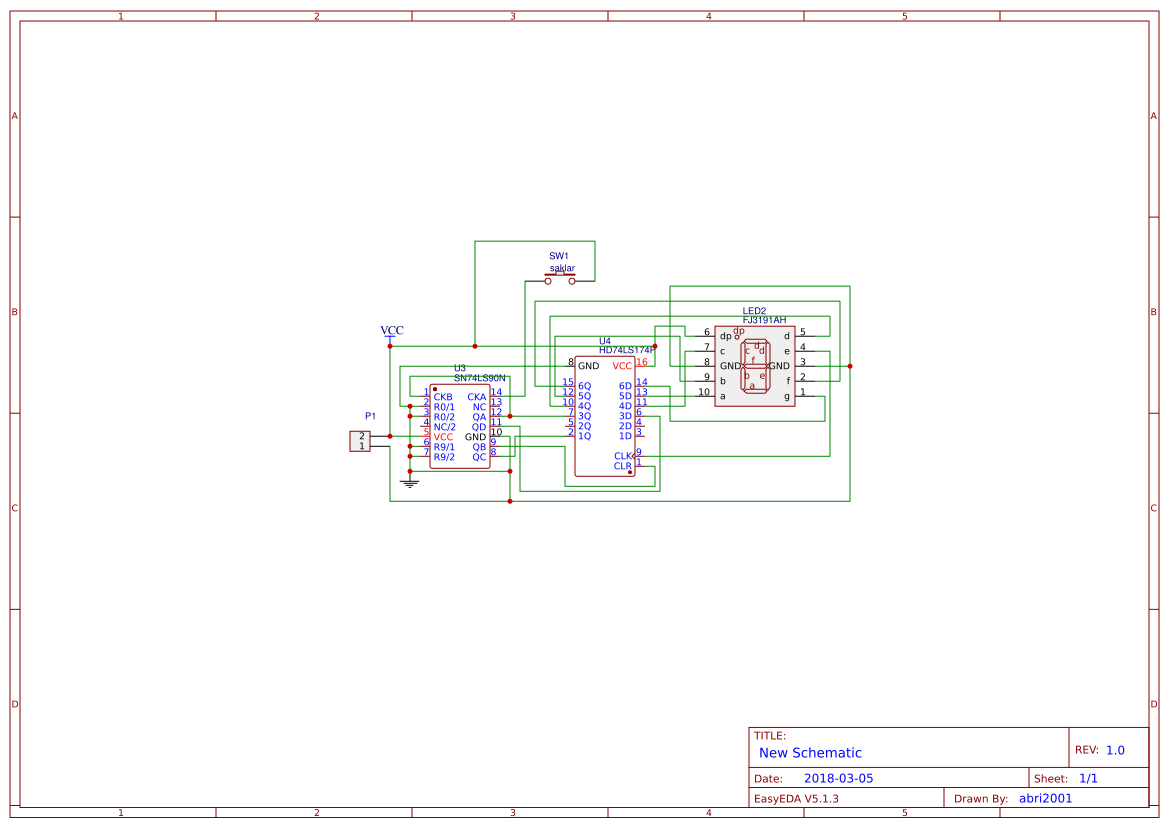The height and width of the screenshot is (828, 1169).
Task: Click the sheet value "1/1"
Action: pyautogui.click(x=1088, y=778)
